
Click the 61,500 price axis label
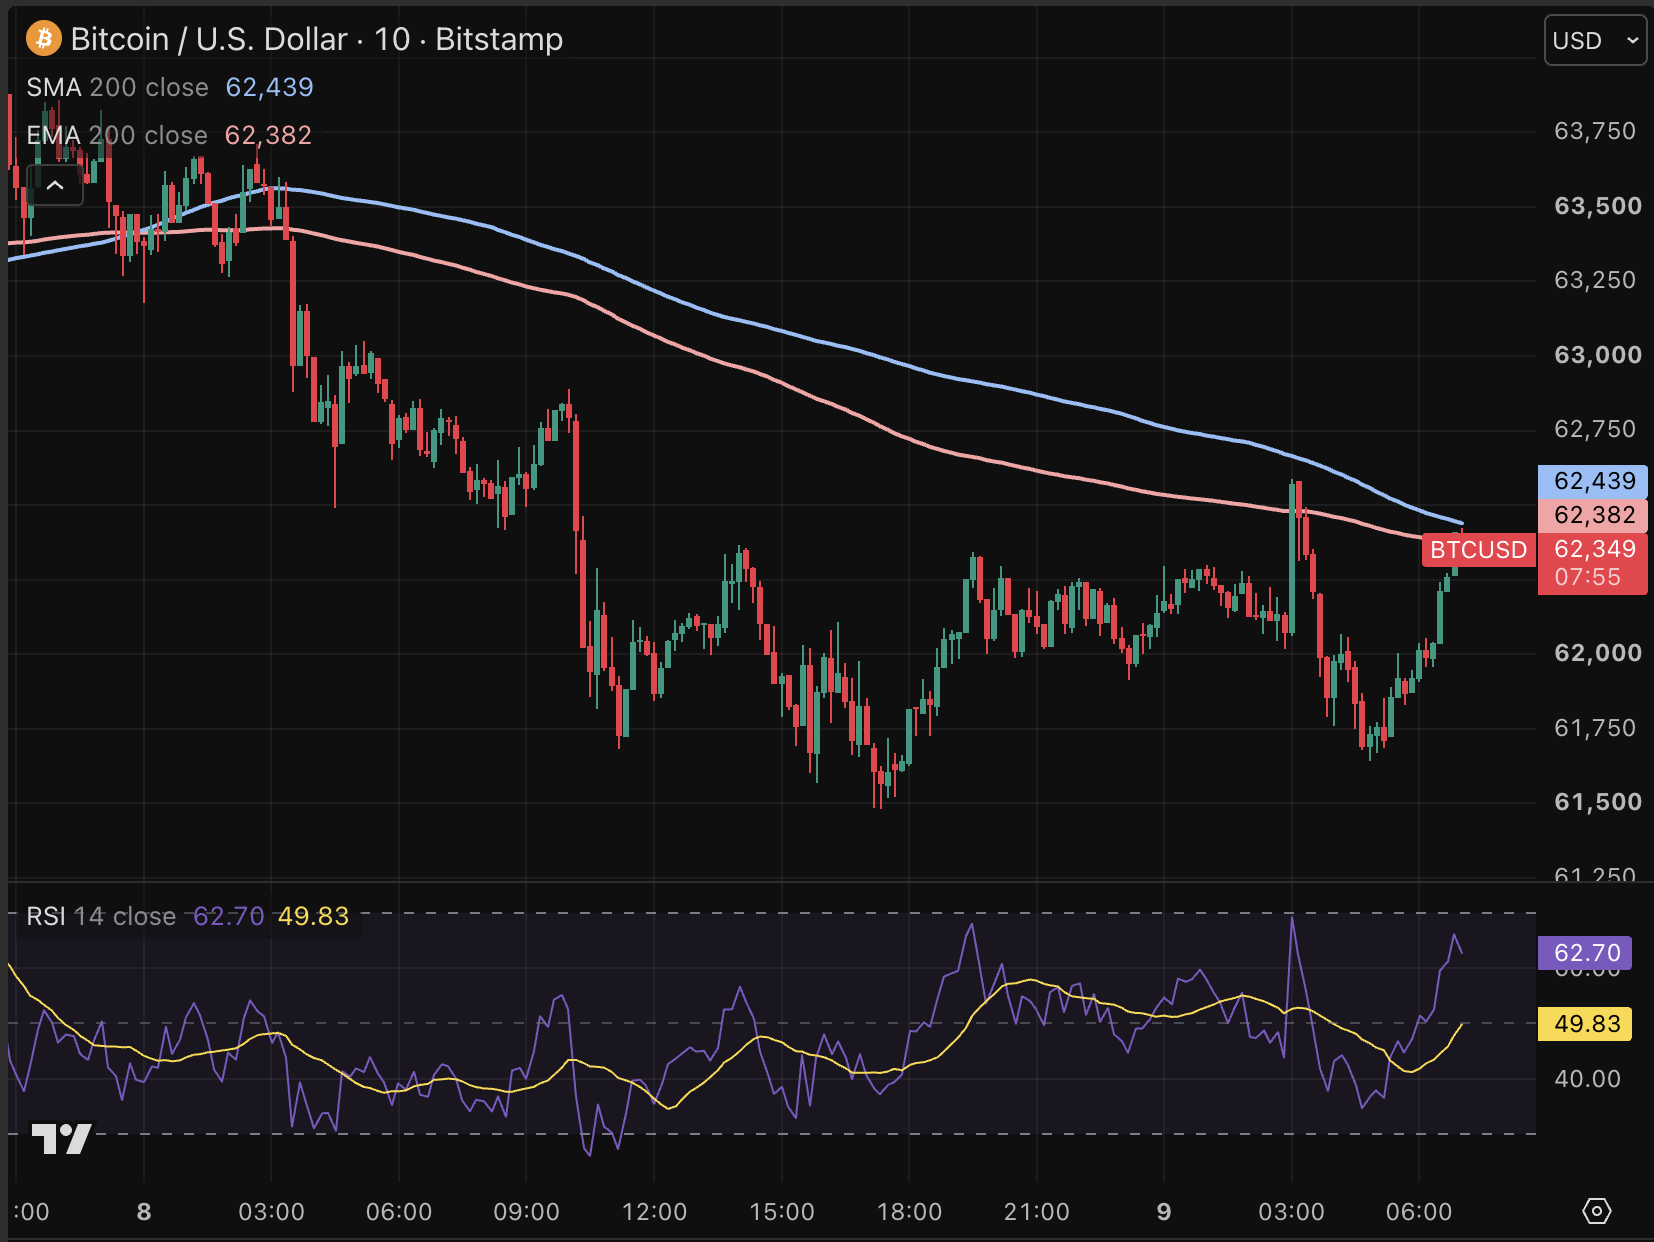1598,802
